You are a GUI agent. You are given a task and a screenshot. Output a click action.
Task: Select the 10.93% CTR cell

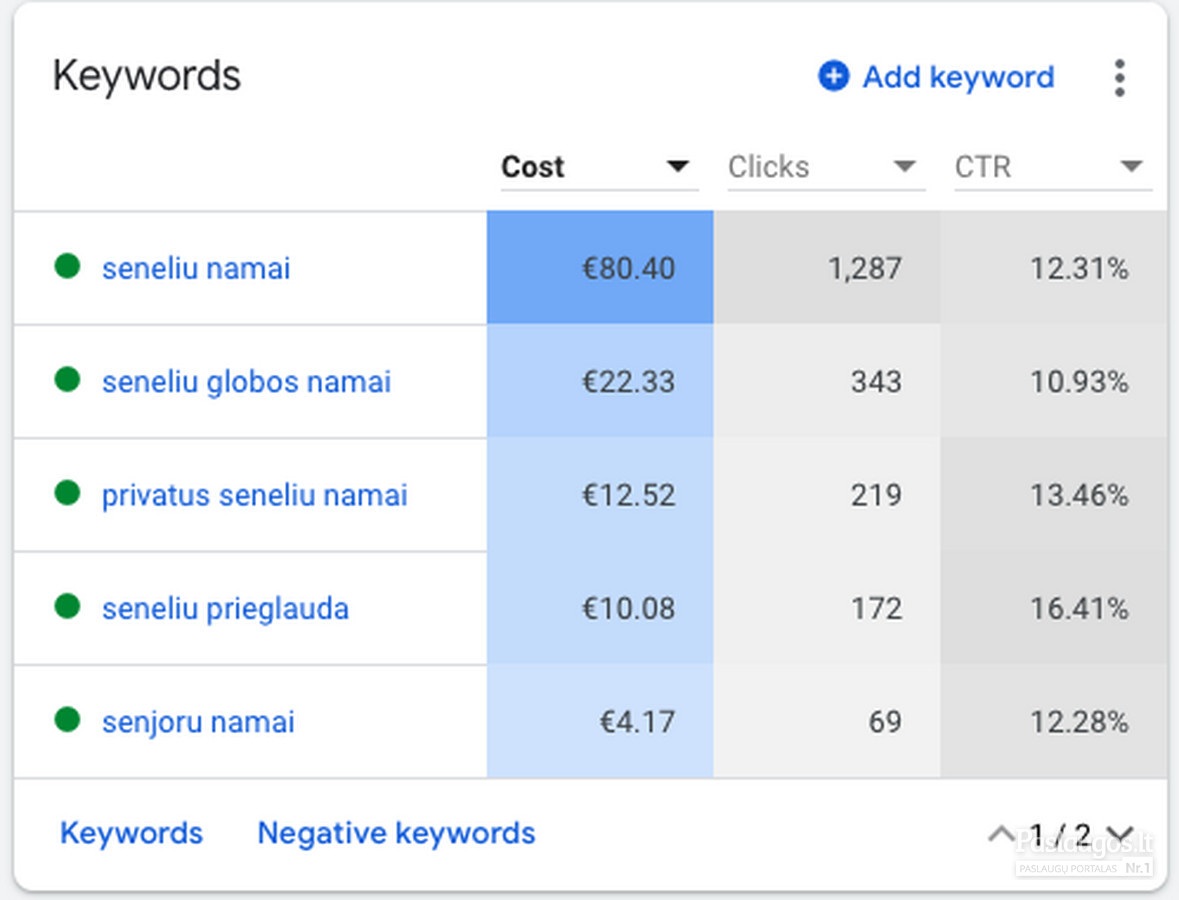pos(1053,381)
